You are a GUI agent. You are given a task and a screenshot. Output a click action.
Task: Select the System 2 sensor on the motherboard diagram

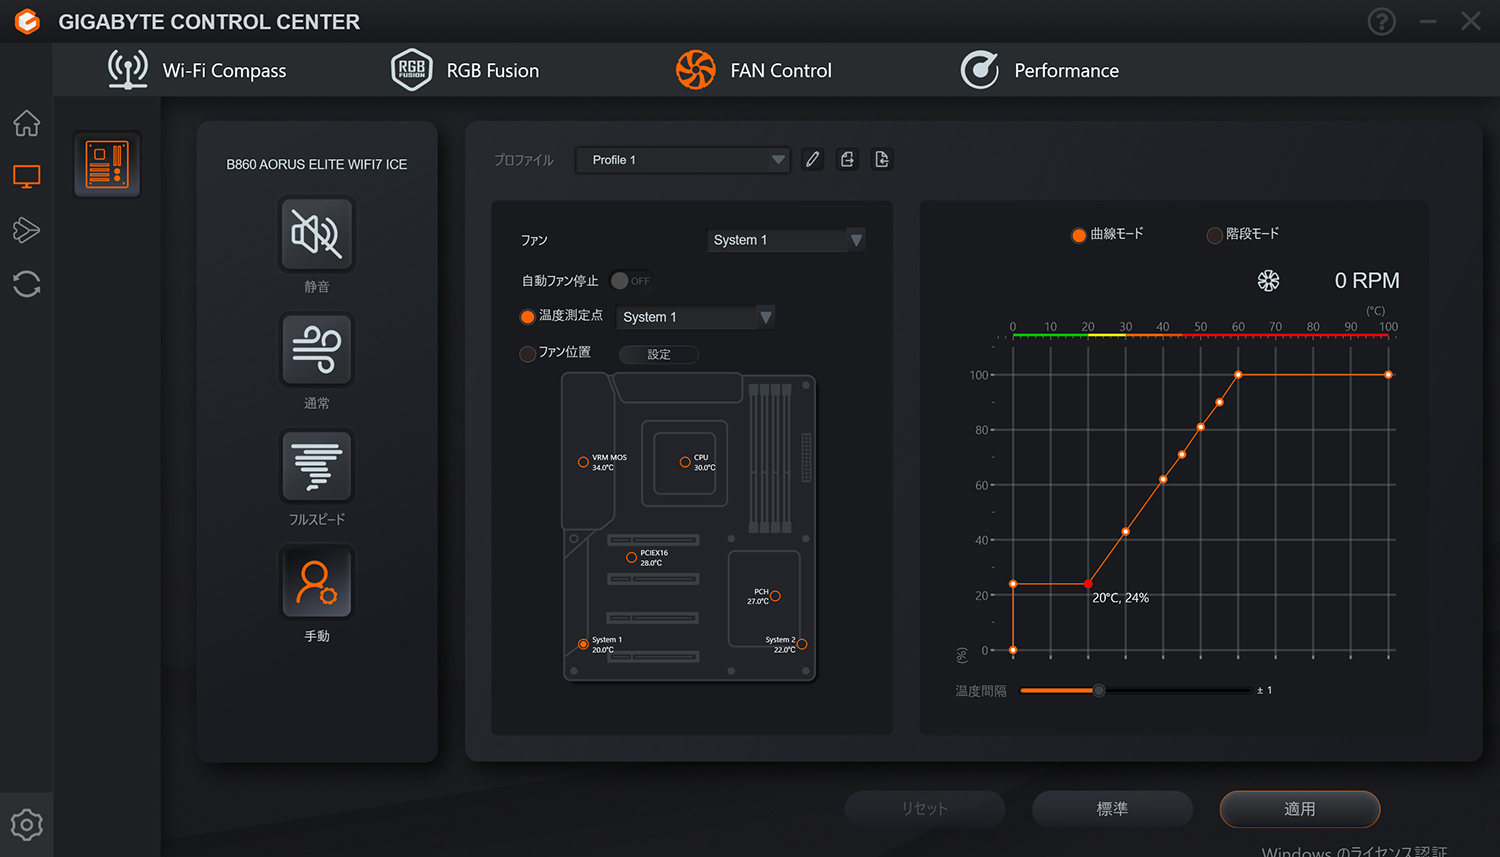pyautogui.click(x=802, y=644)
